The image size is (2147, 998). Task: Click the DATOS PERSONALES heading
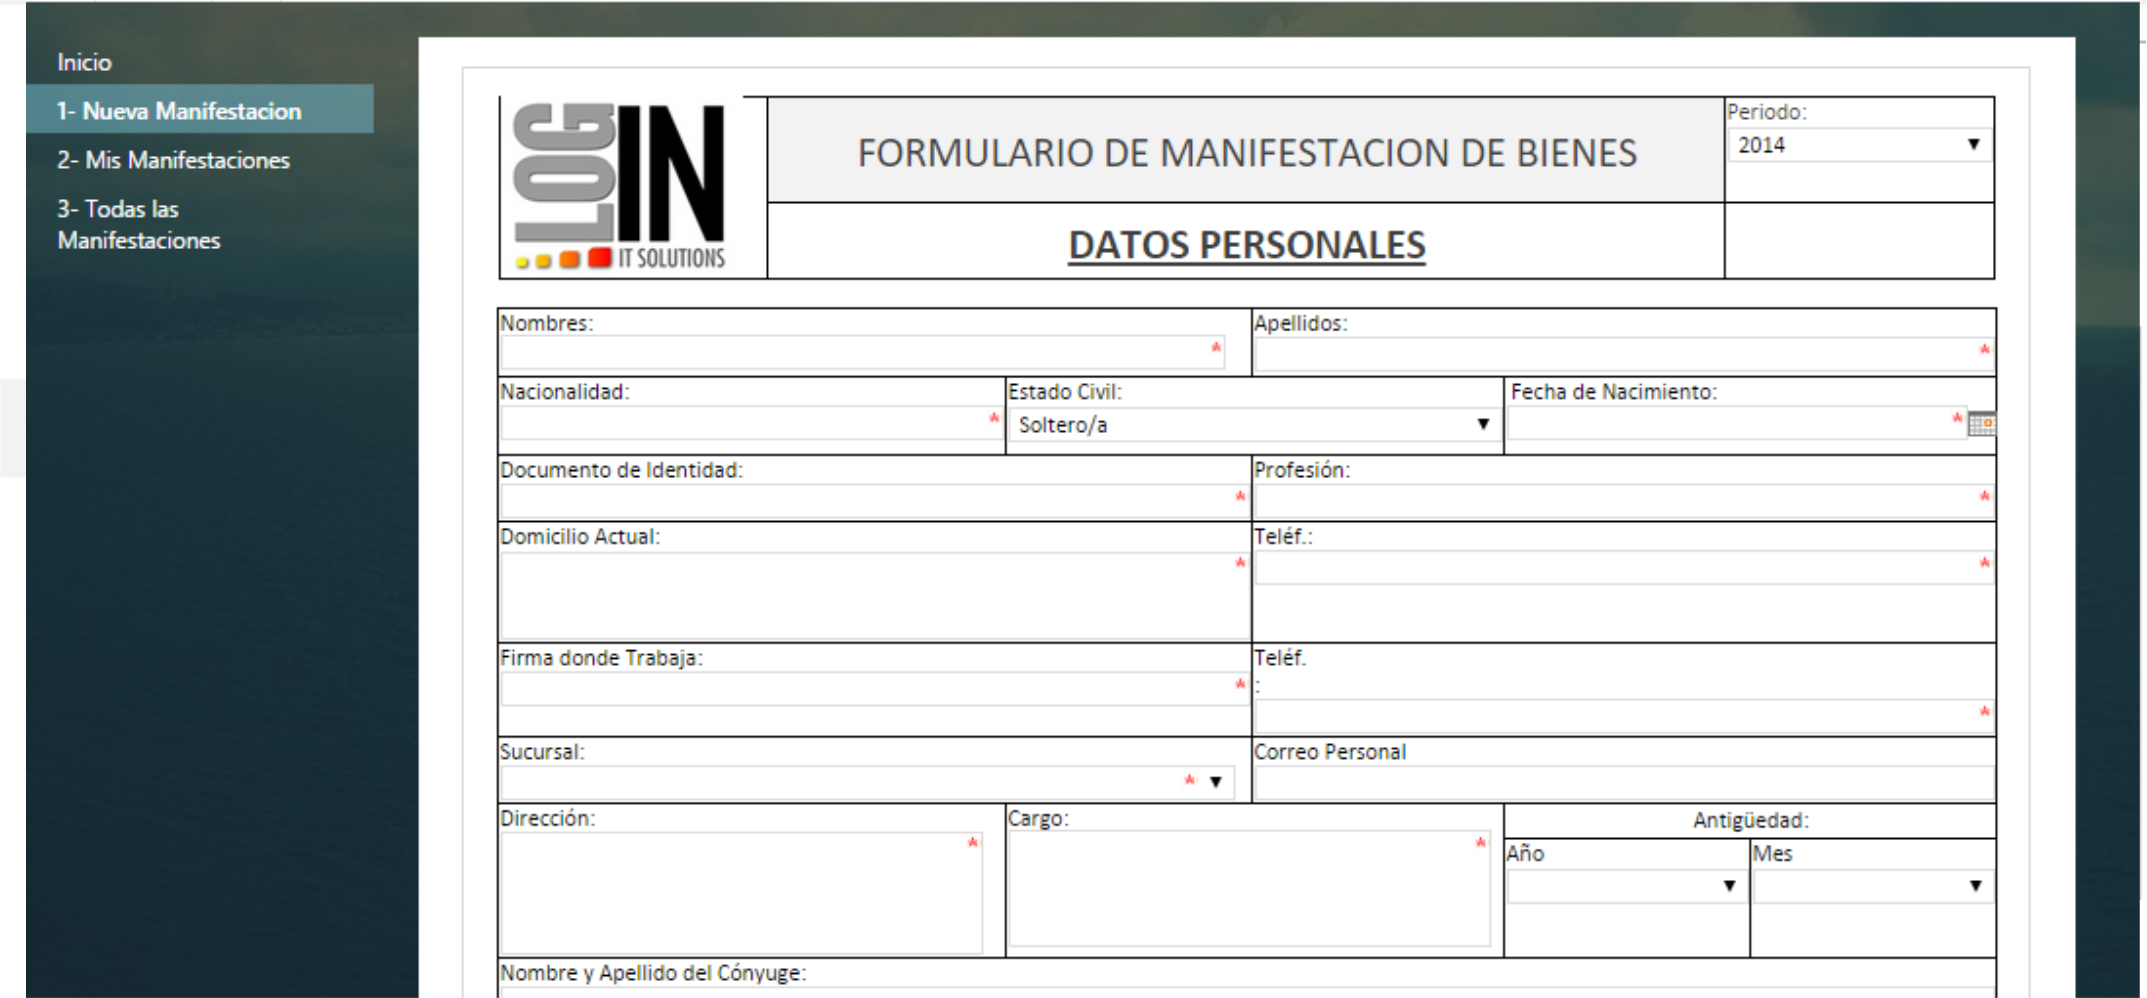click(x=1246, y=245)
